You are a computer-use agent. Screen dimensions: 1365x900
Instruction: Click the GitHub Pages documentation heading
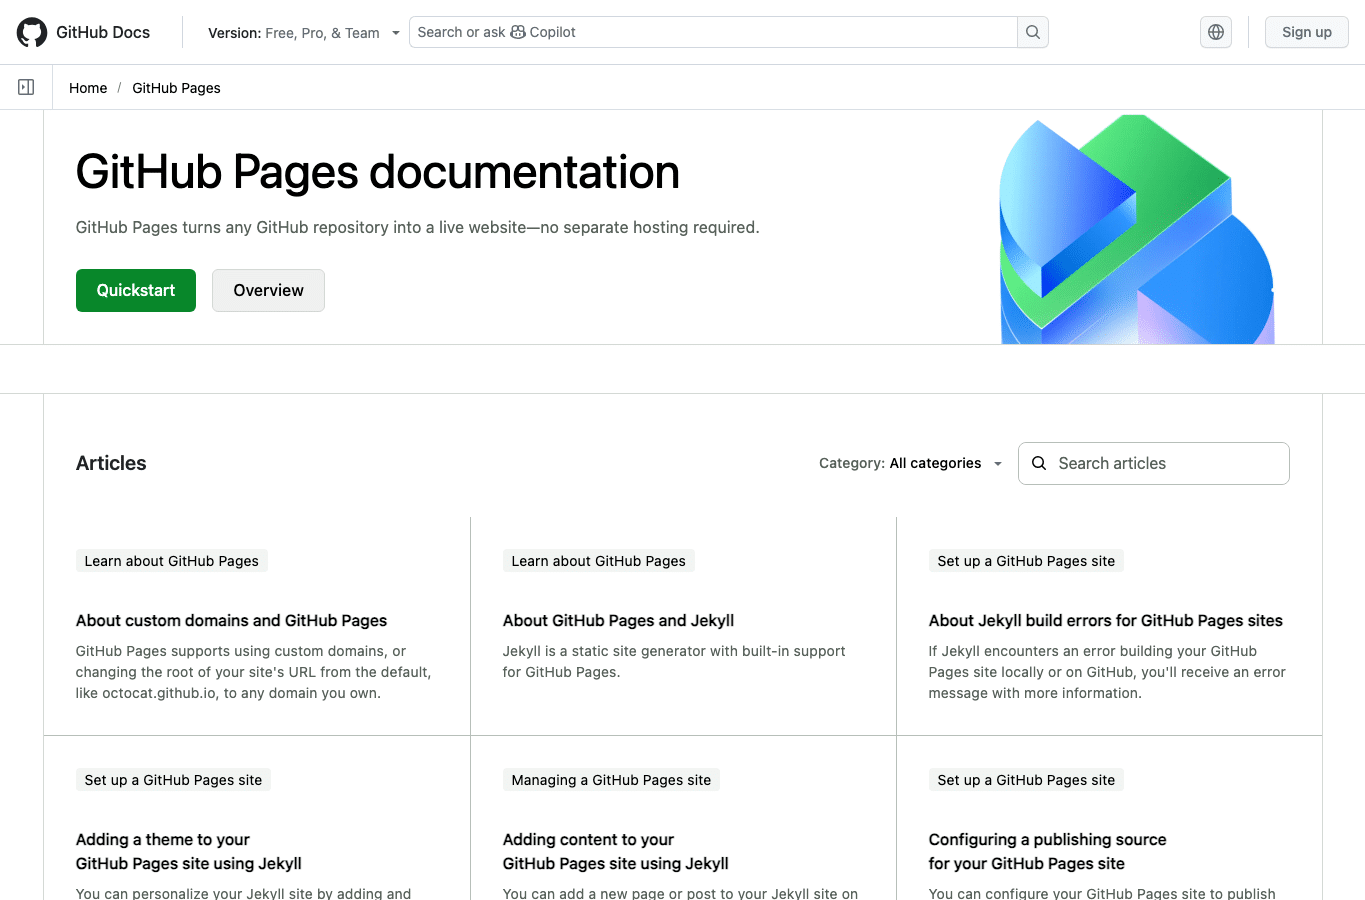click(x=377, y=172)
